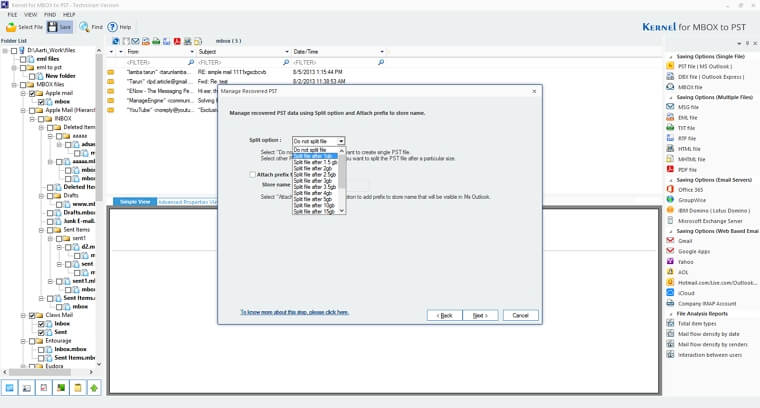Select GroupWise email server option
The width and height of the screenshot is (760, 408).
click(x=692, y=200)
